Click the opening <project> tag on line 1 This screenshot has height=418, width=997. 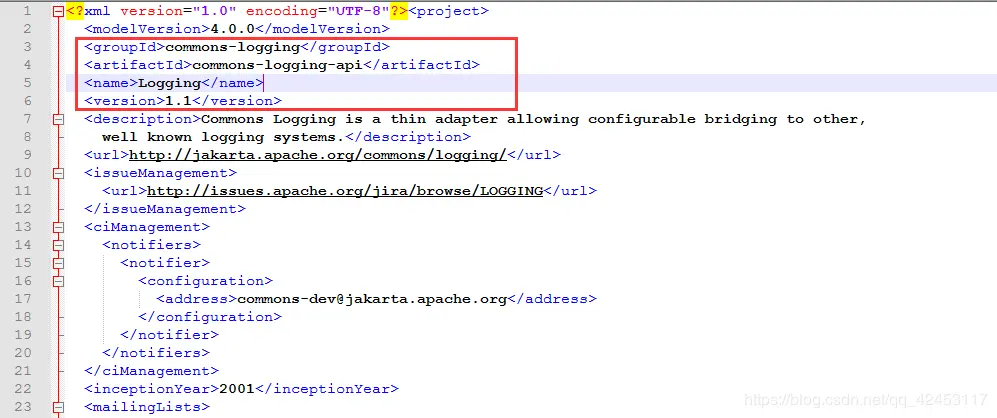[x=448, y=11]
